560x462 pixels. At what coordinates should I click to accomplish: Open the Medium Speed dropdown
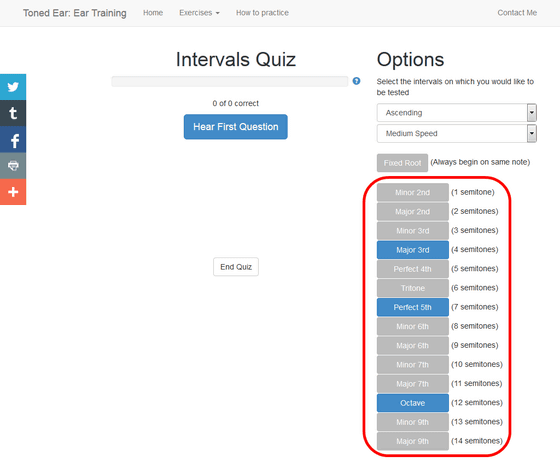[456, 134]
